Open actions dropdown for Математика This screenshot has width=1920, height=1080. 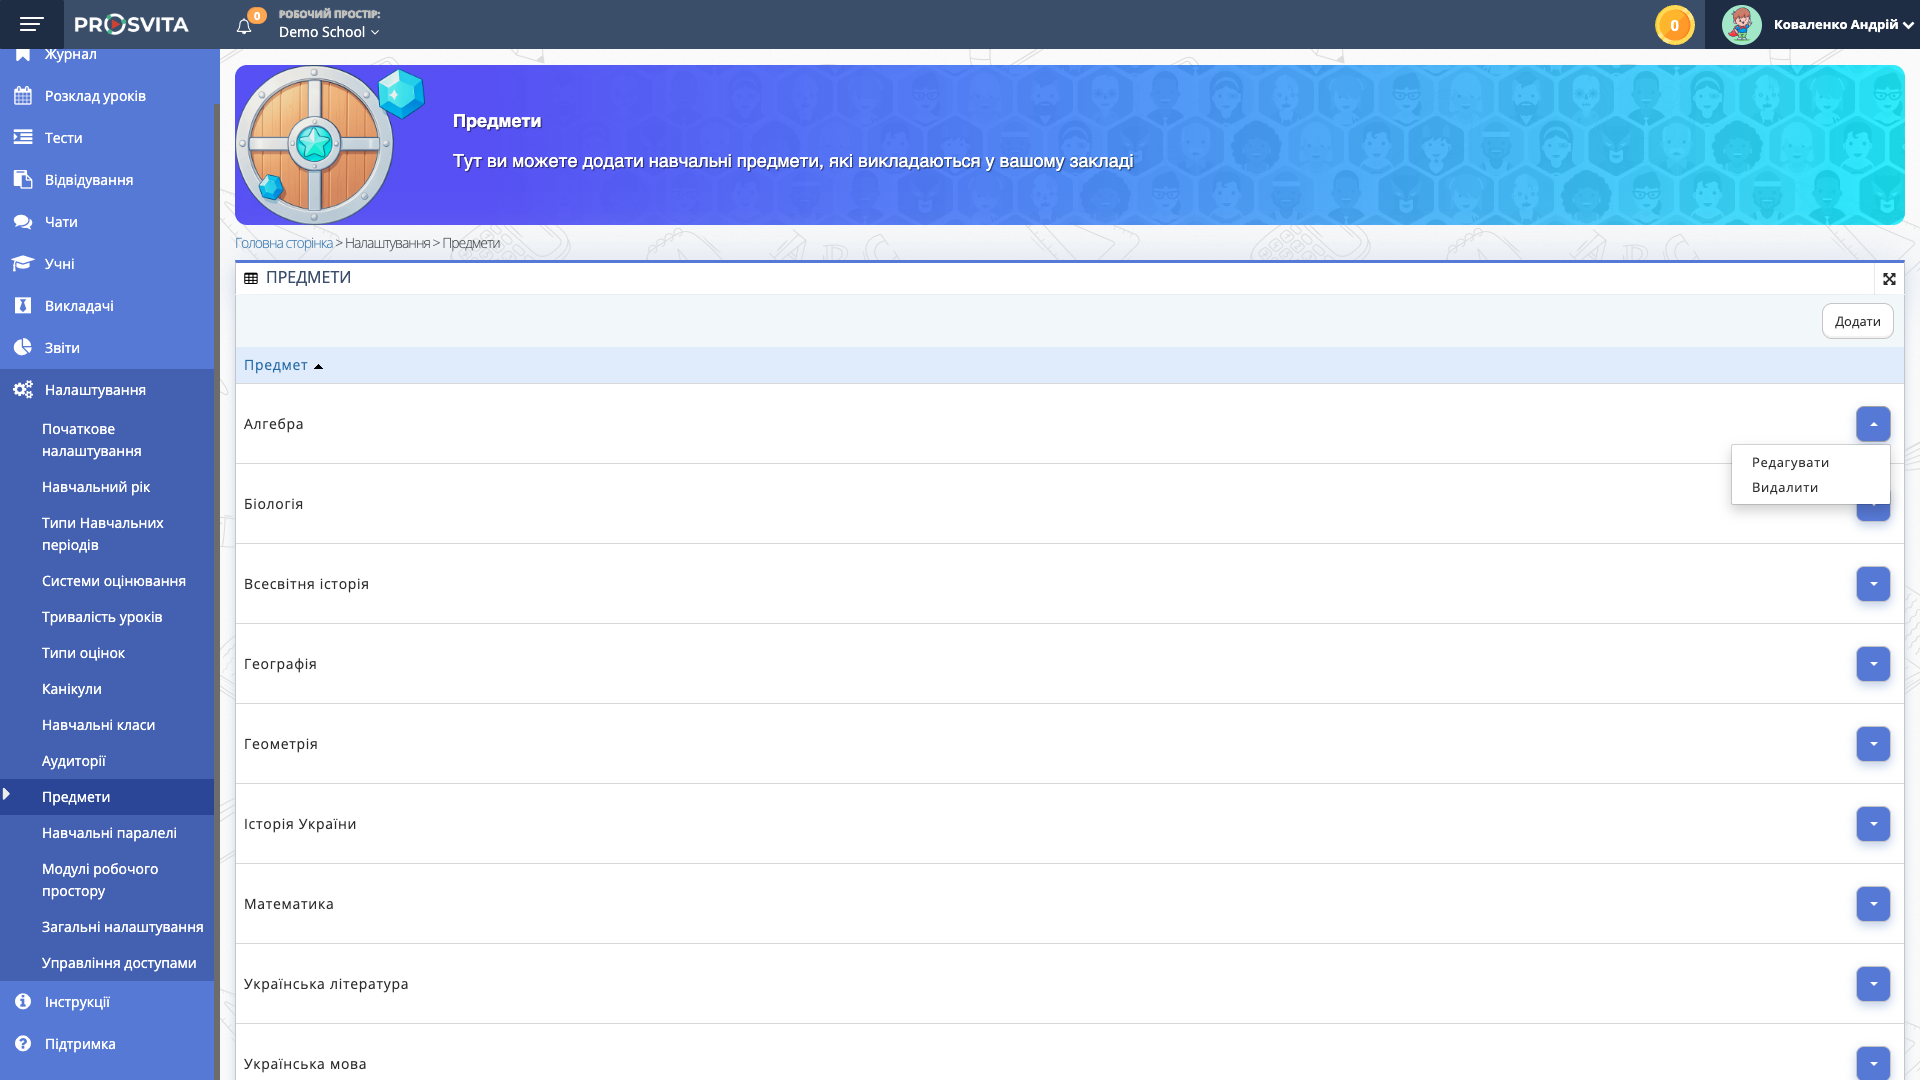click(1873, 904)
